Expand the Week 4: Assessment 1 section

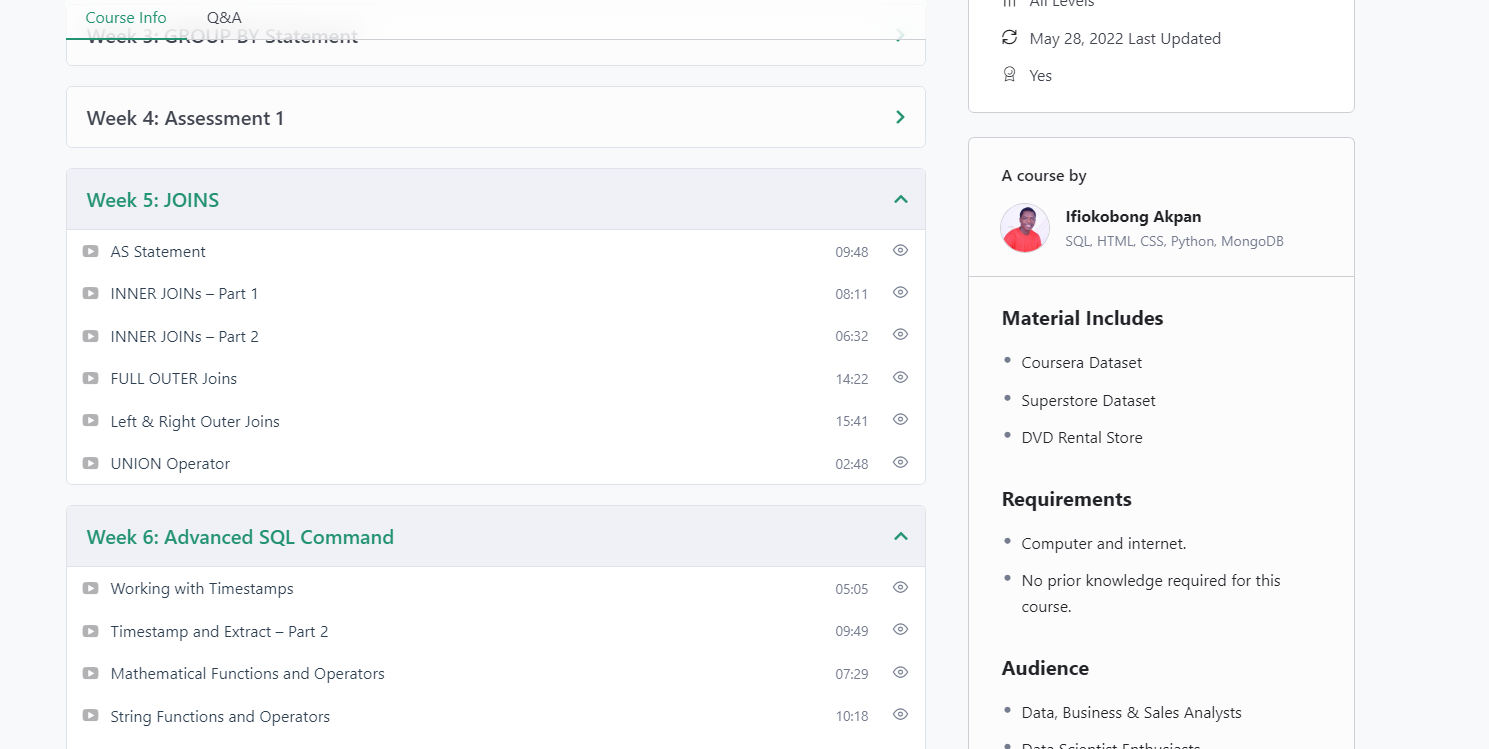[x=899, y=118]
